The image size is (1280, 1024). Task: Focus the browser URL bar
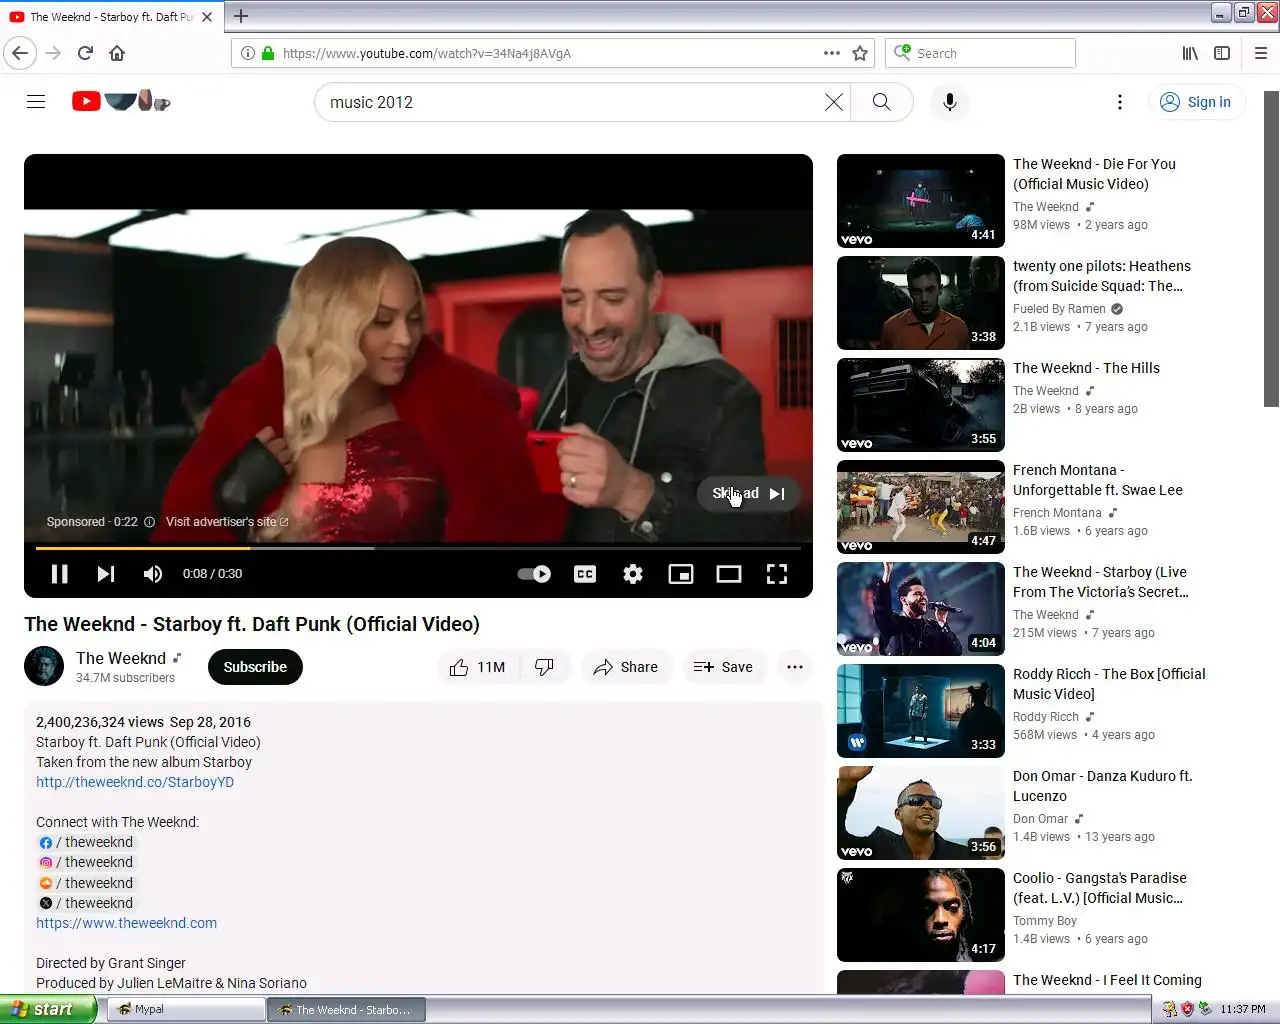[x=545, y=53]
